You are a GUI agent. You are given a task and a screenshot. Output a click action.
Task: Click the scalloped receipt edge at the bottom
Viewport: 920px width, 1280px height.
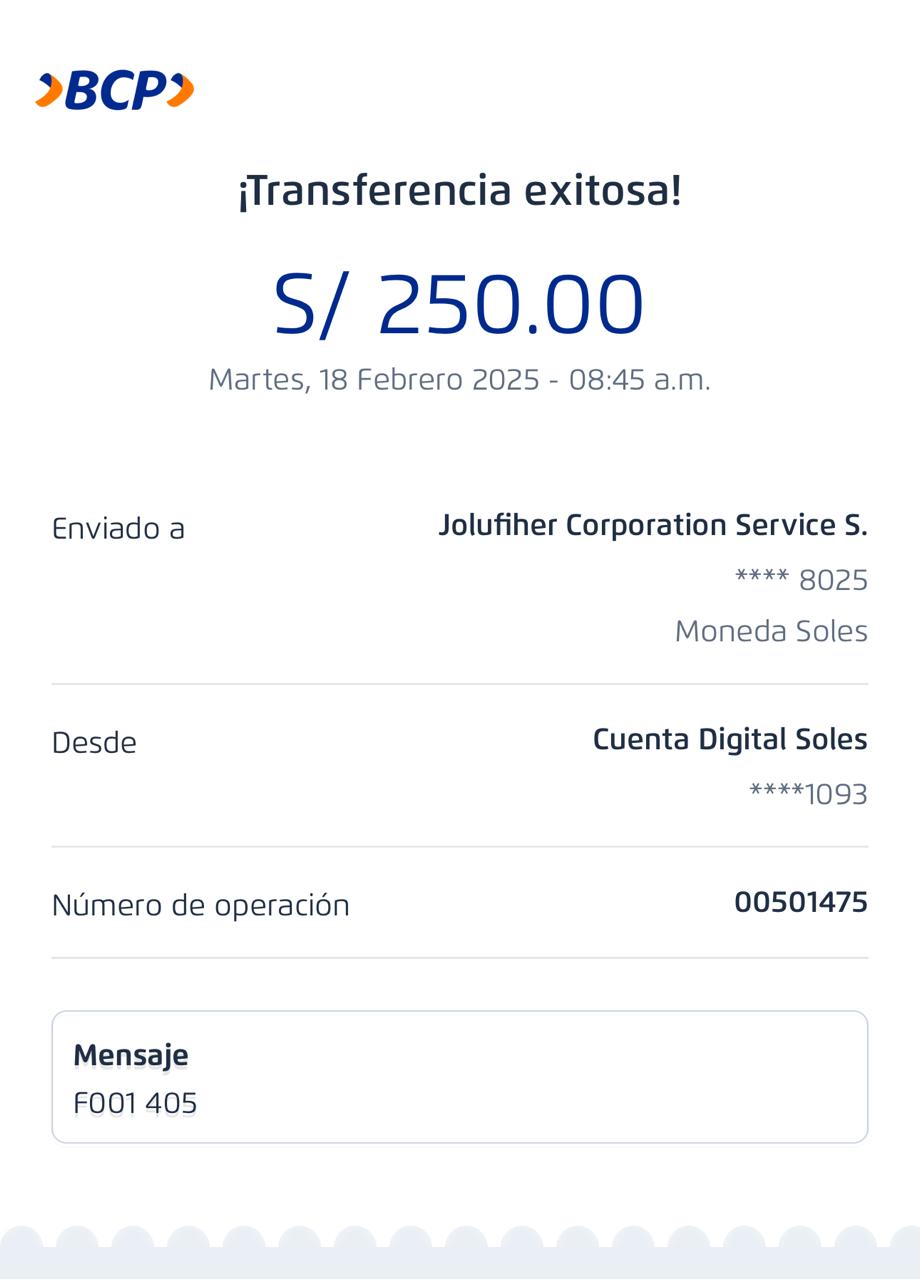click(460, 1250)
